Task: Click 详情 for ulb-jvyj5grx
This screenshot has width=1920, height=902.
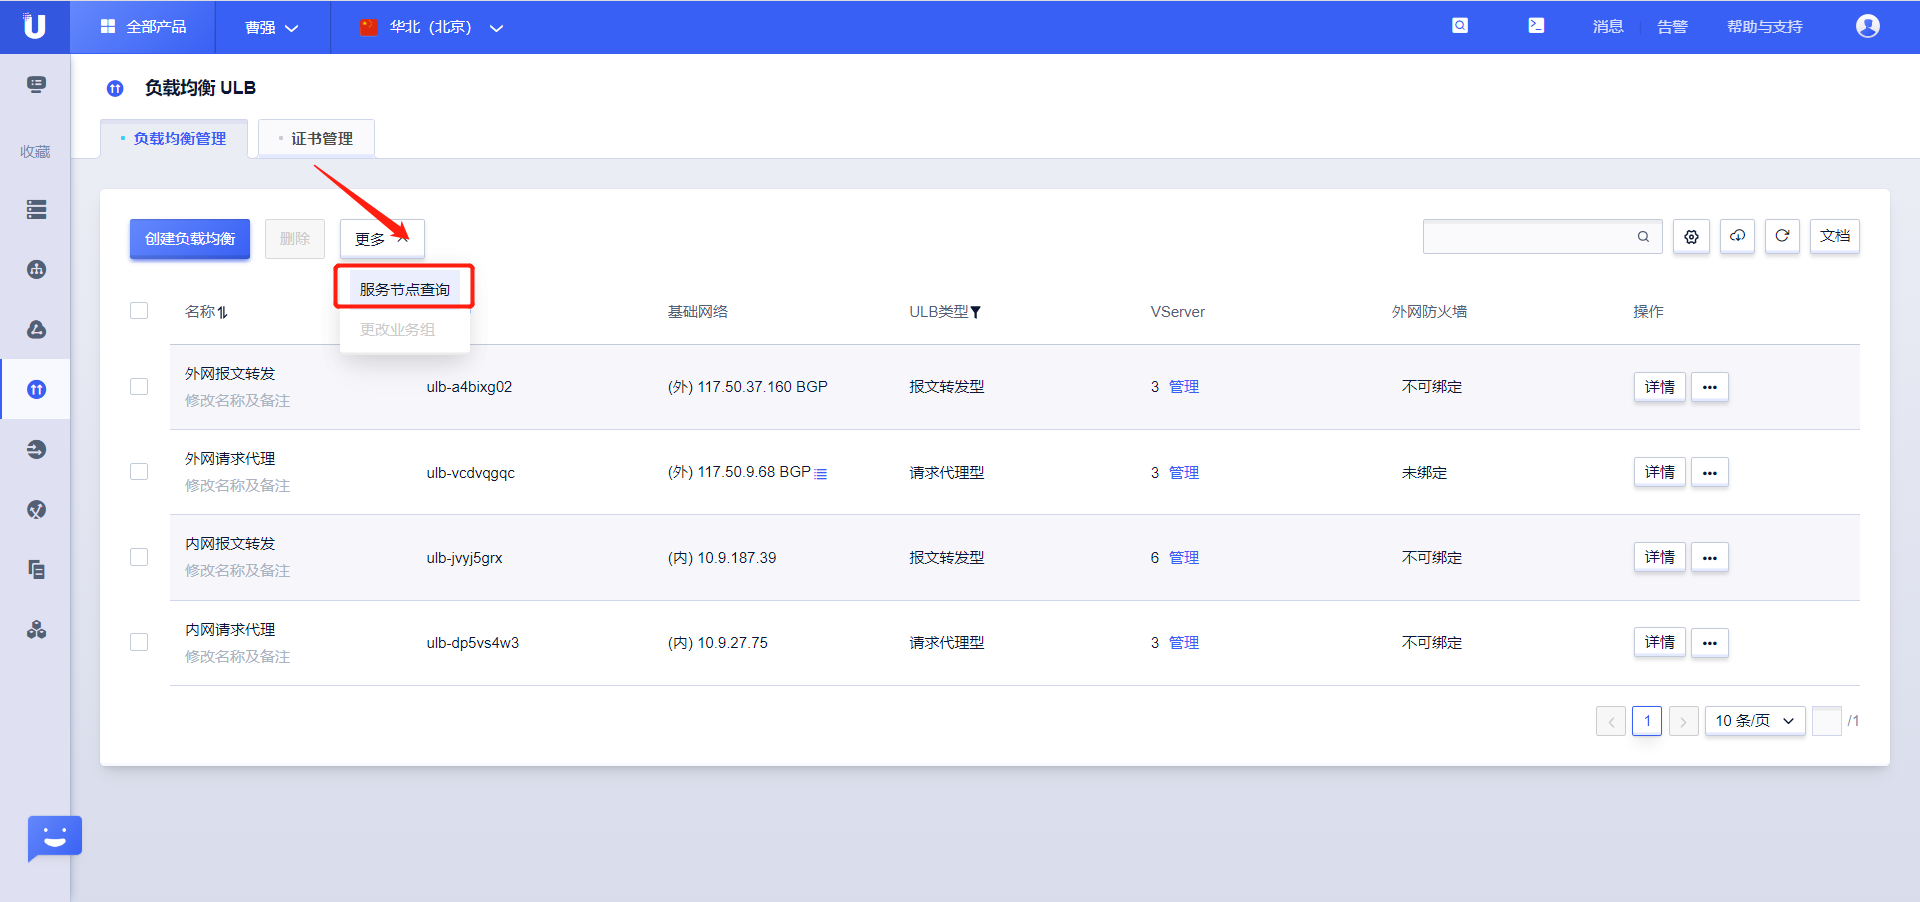Action: pos(1660,557)
